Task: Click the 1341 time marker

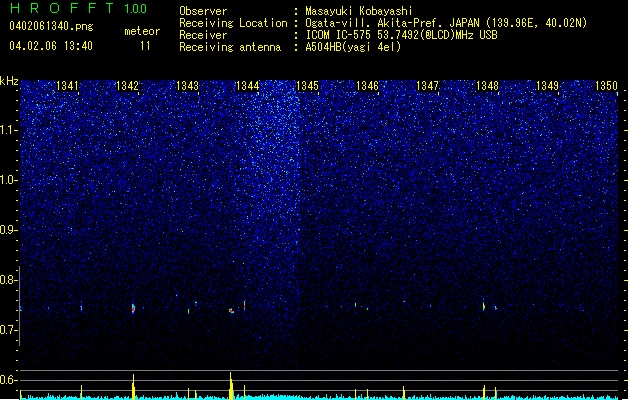Action: tap(67, 86)
